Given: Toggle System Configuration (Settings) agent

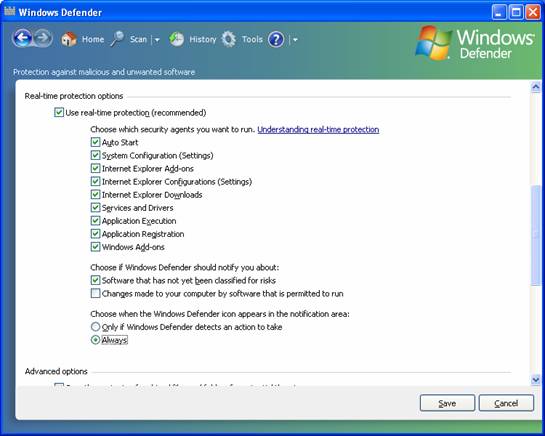Looking at the screenshot, I should 95,155.
